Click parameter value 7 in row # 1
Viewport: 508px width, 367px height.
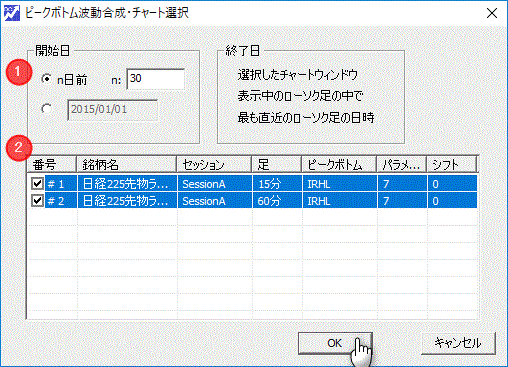(x=402, y=184)
